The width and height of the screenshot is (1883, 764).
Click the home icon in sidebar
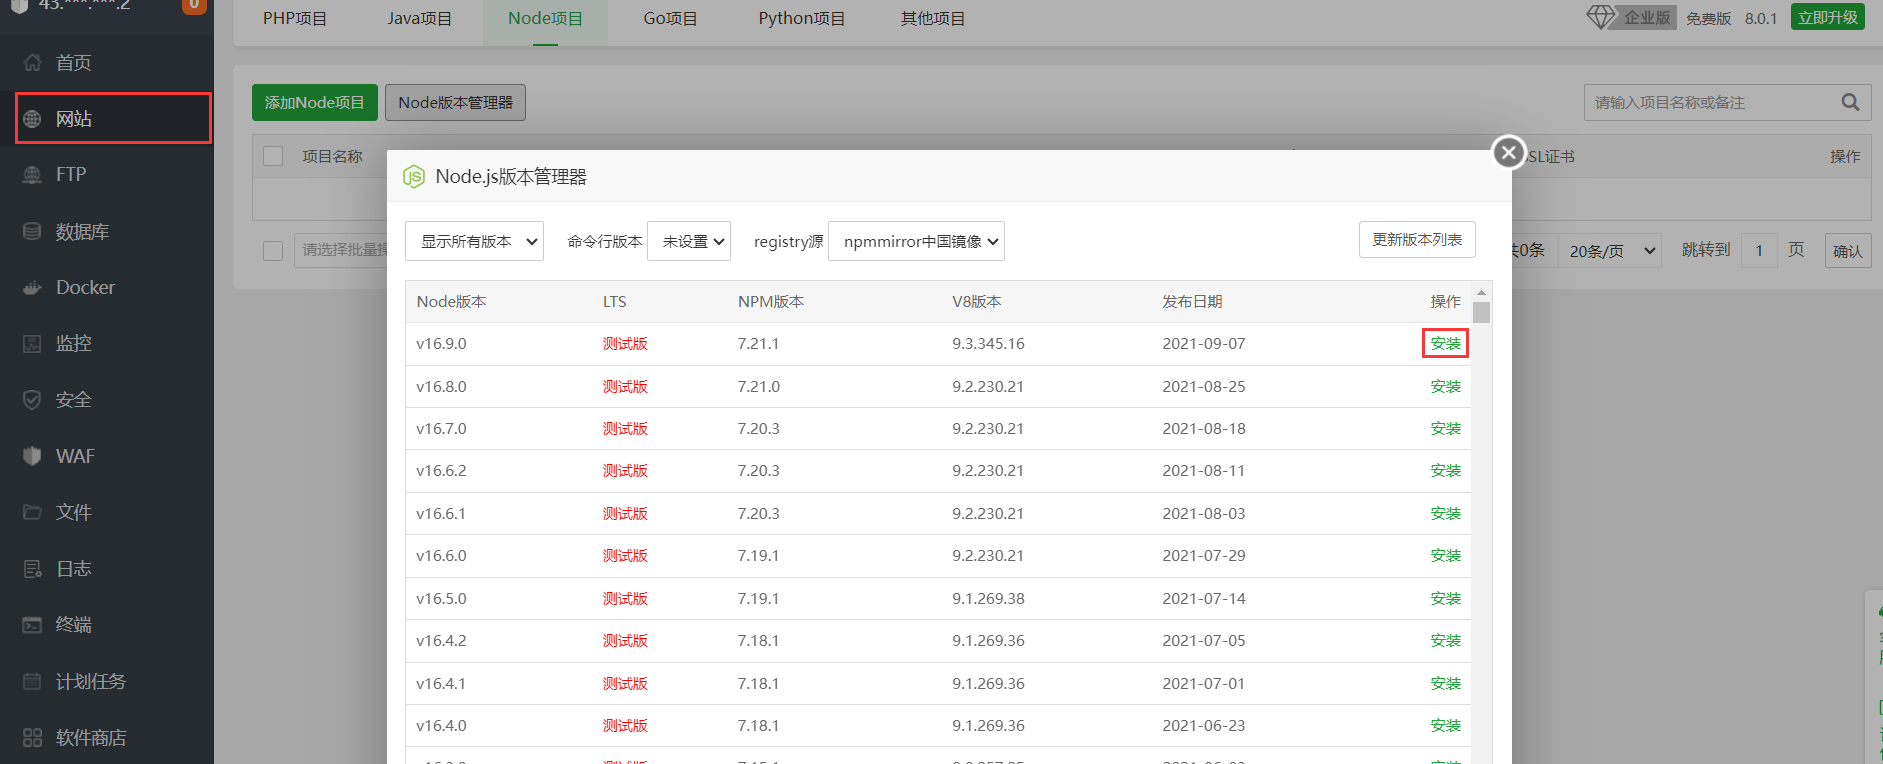[33, 63]
